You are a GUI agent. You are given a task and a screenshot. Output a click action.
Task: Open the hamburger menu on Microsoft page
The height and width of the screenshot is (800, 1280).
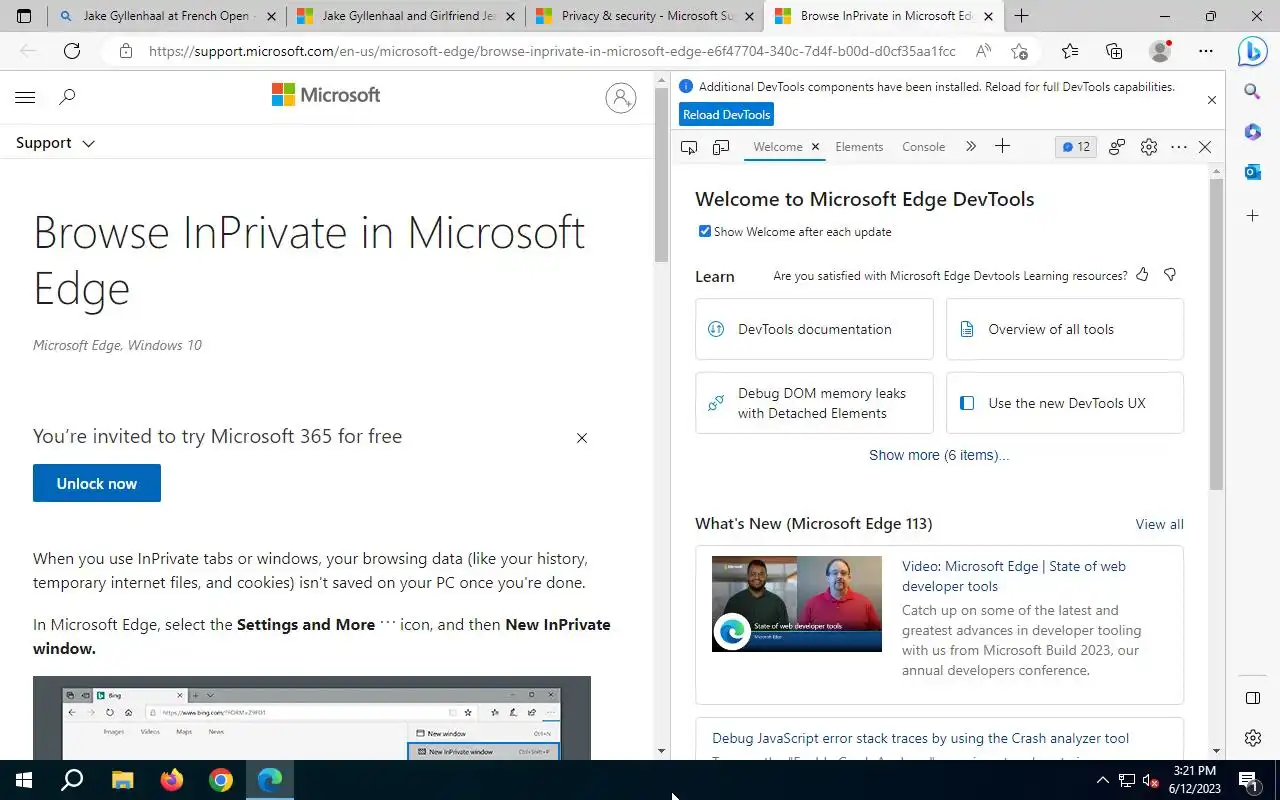[x=25, y=97]
